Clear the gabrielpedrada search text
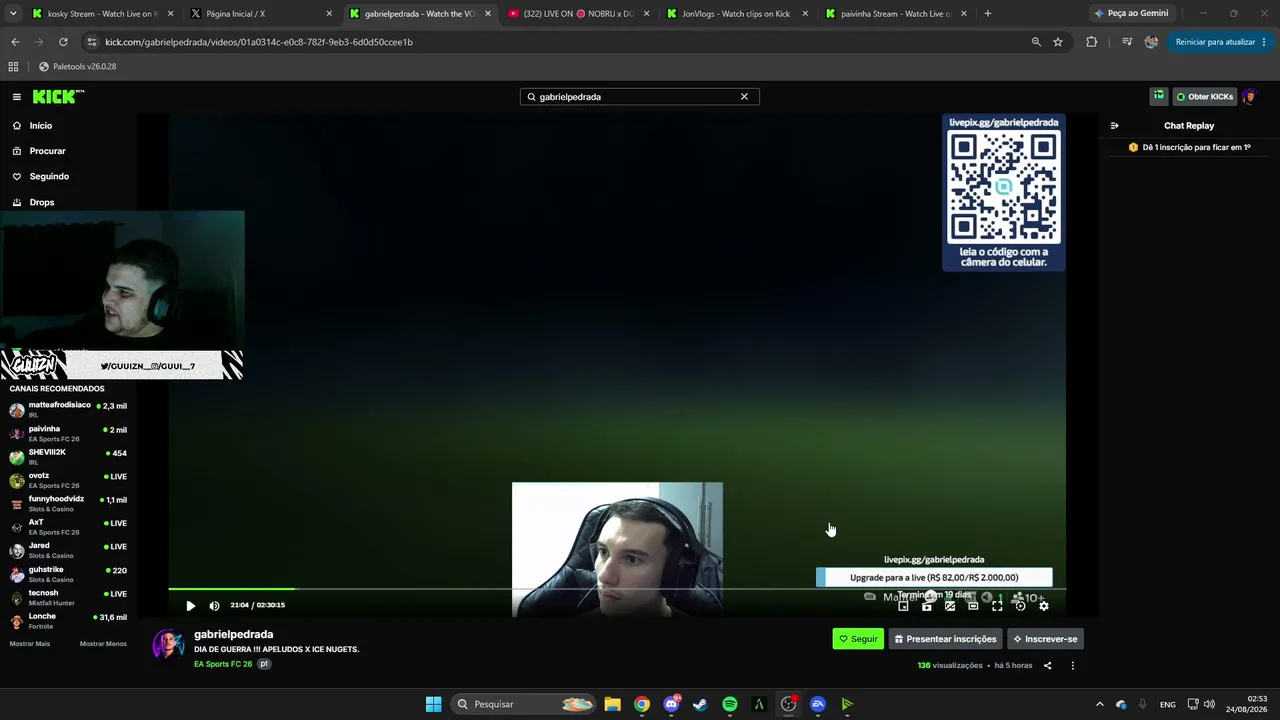The width and height of the screenshot is (1280, 720). point(744,97)
